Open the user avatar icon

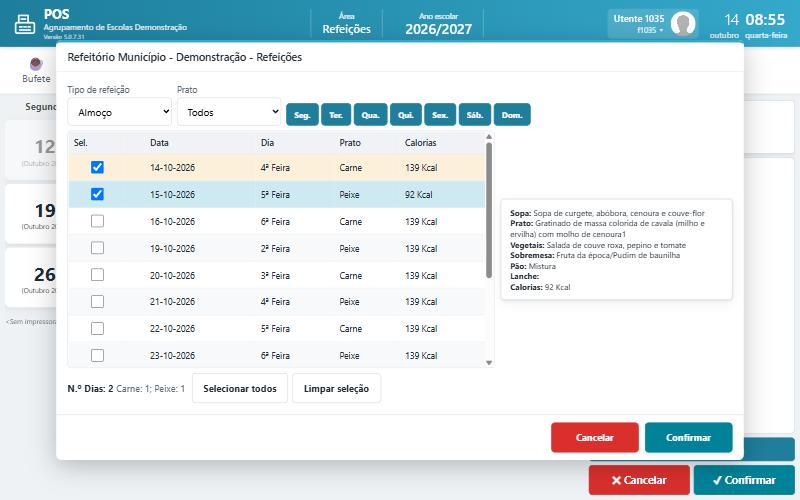tap(683, 23)
